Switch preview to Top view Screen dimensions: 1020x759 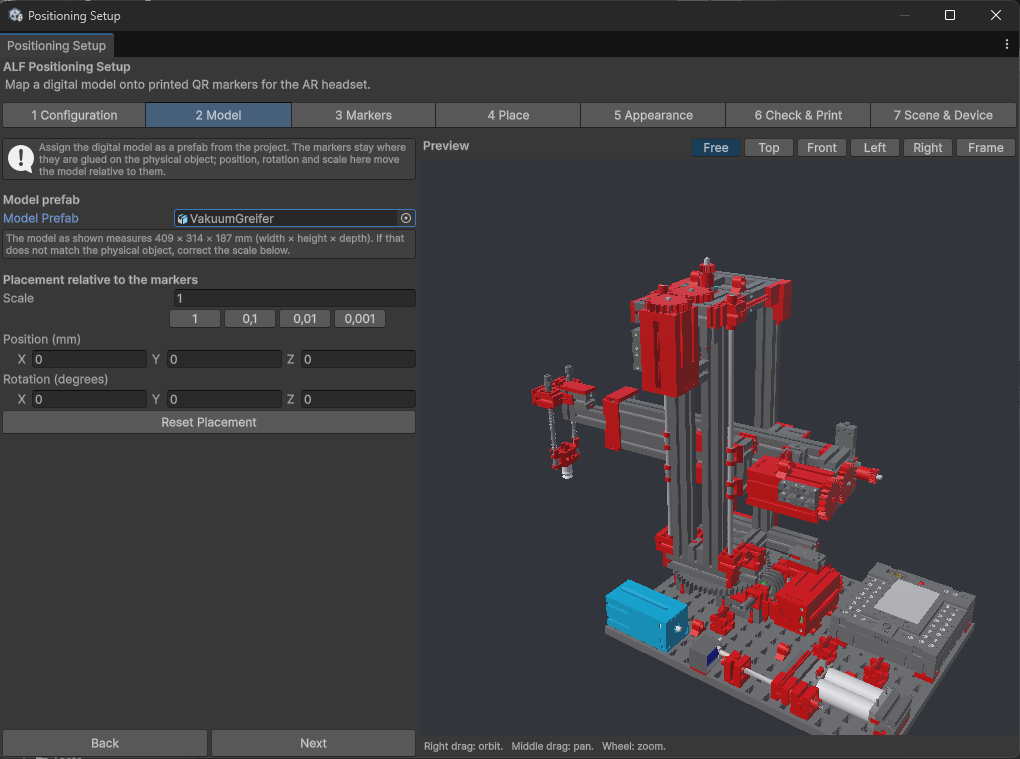pos(769,148)
